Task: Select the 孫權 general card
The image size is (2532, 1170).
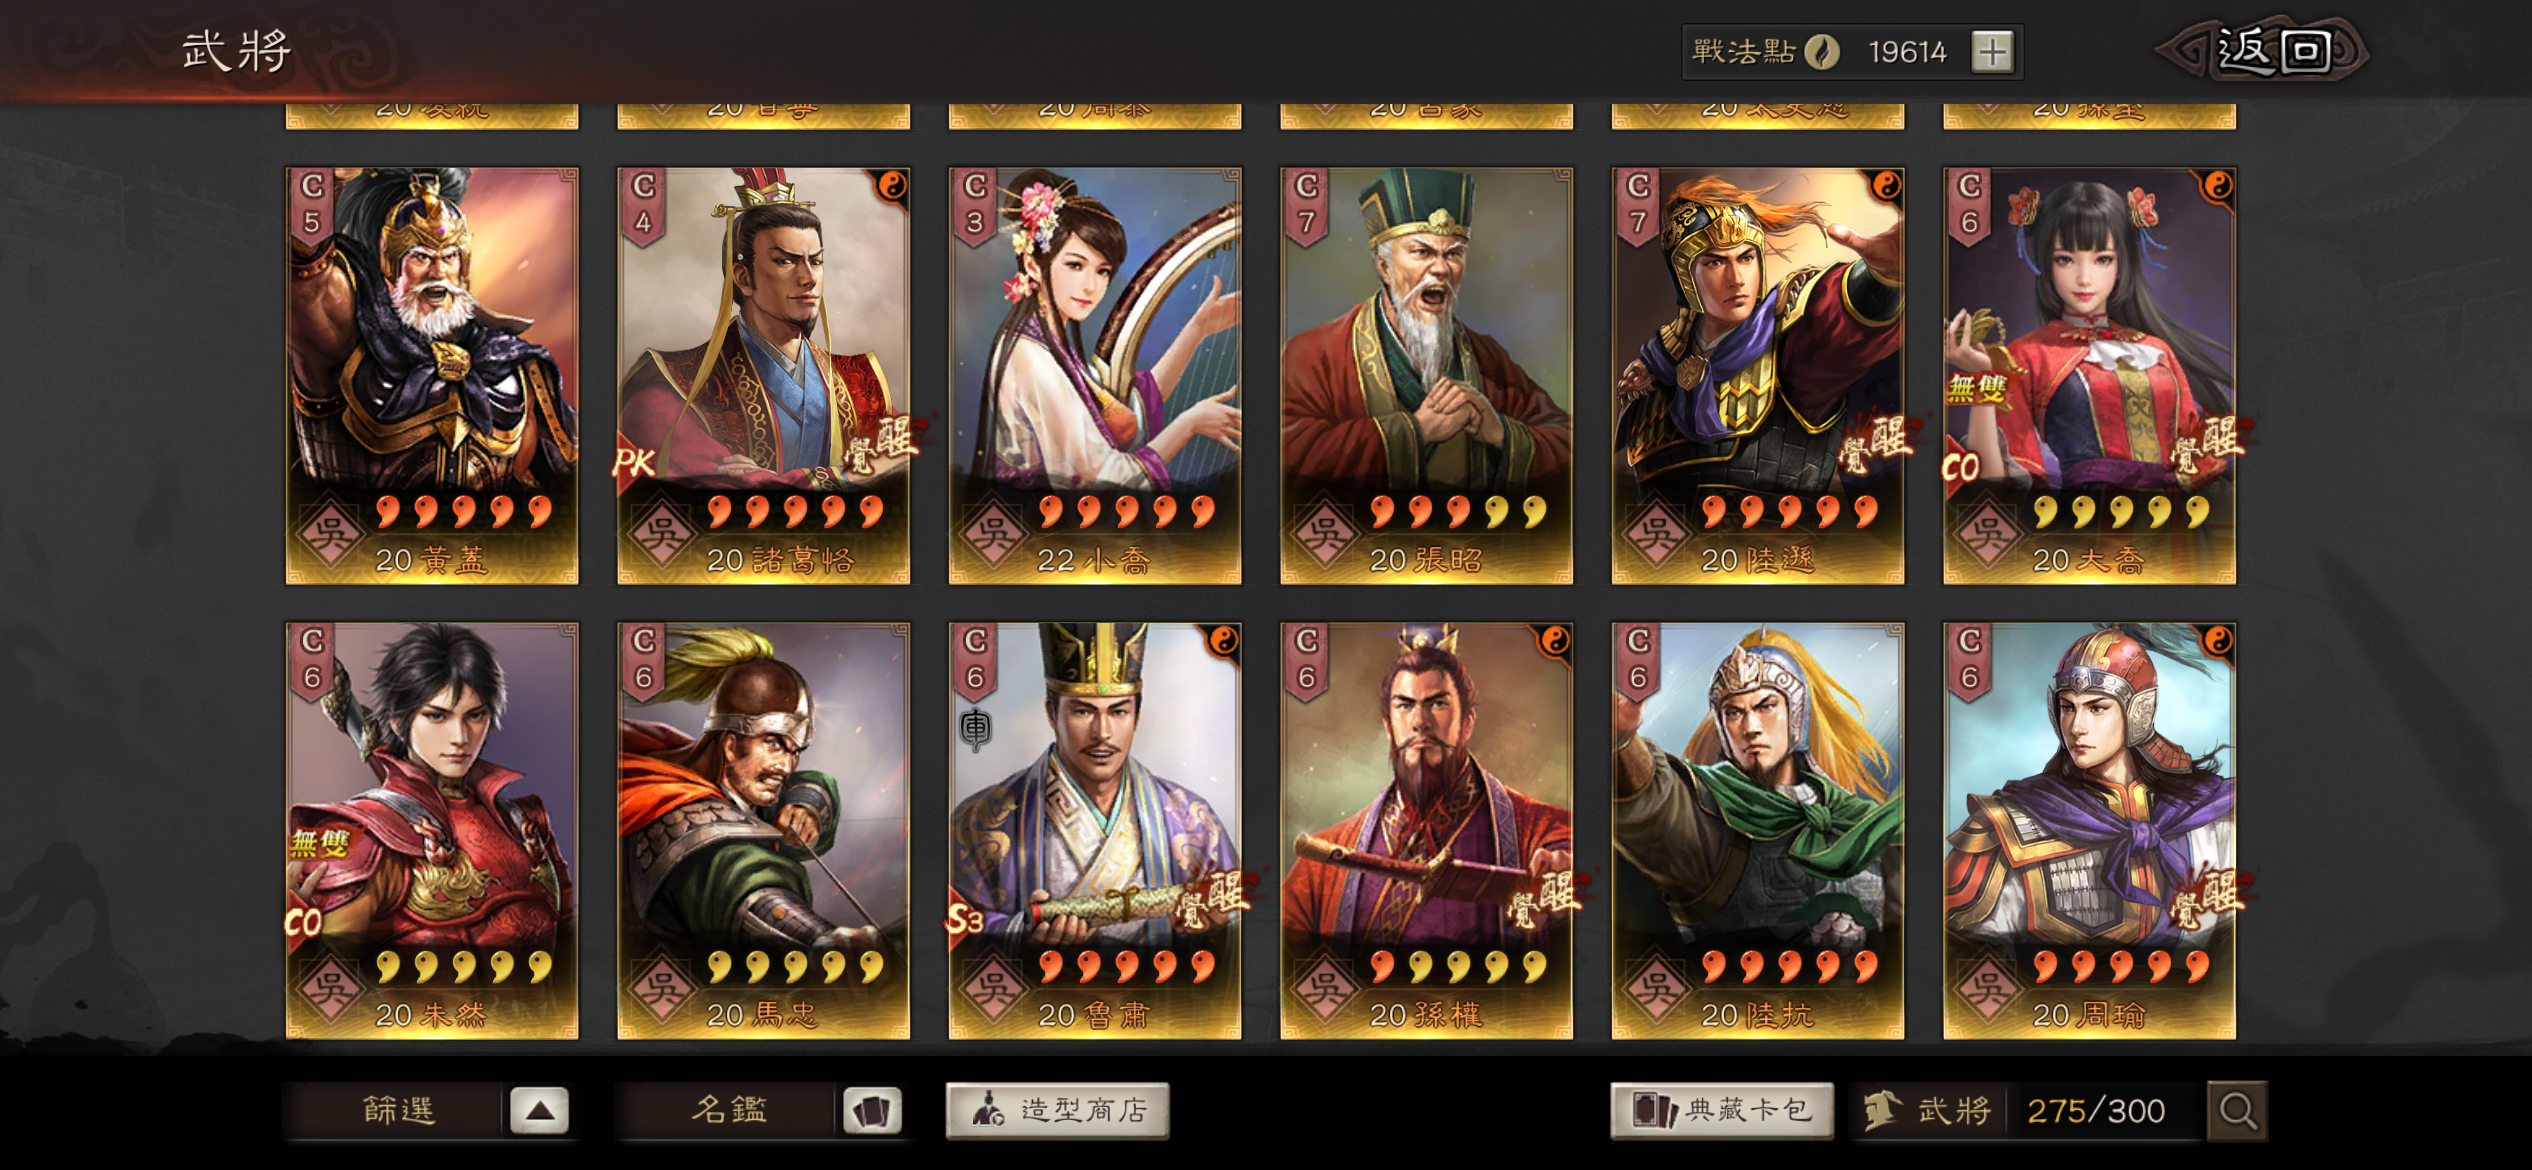Action: click(1427, 831)
